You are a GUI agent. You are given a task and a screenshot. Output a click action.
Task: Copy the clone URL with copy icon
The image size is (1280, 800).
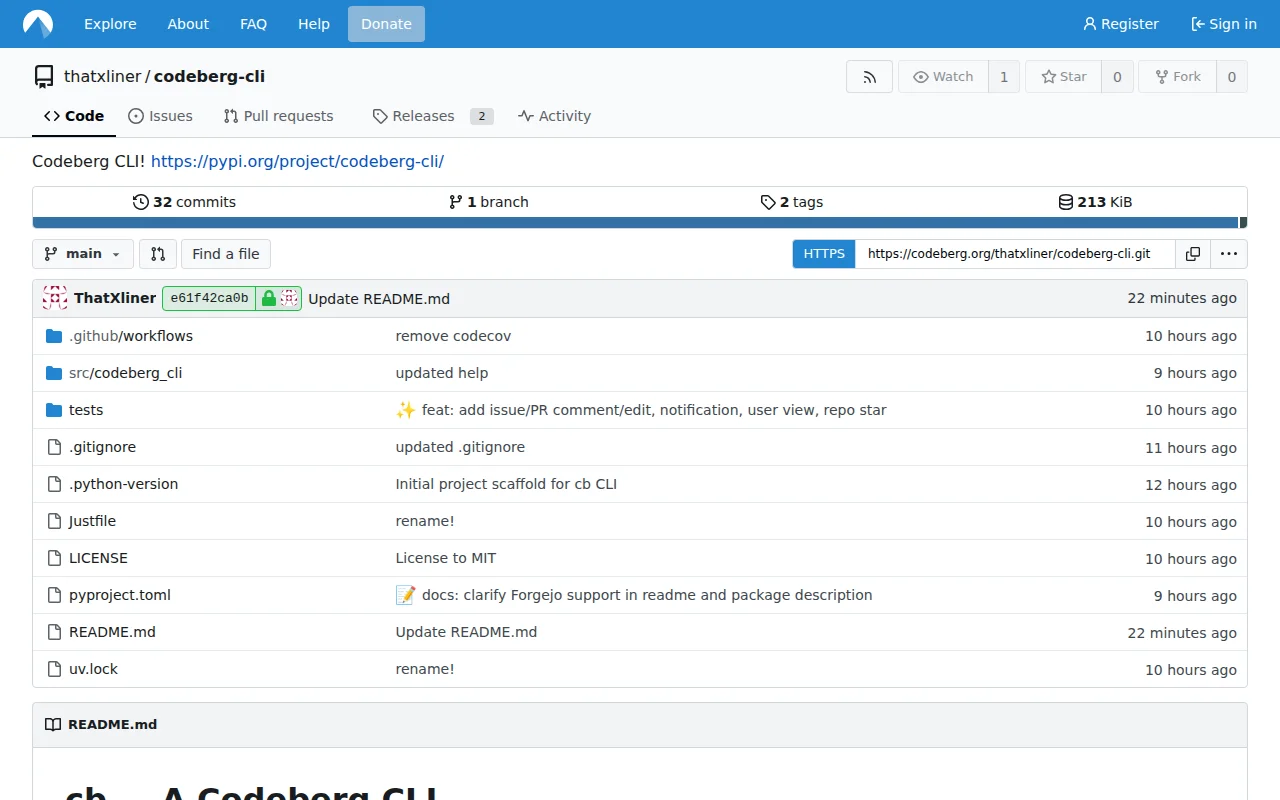point(1192,254)
